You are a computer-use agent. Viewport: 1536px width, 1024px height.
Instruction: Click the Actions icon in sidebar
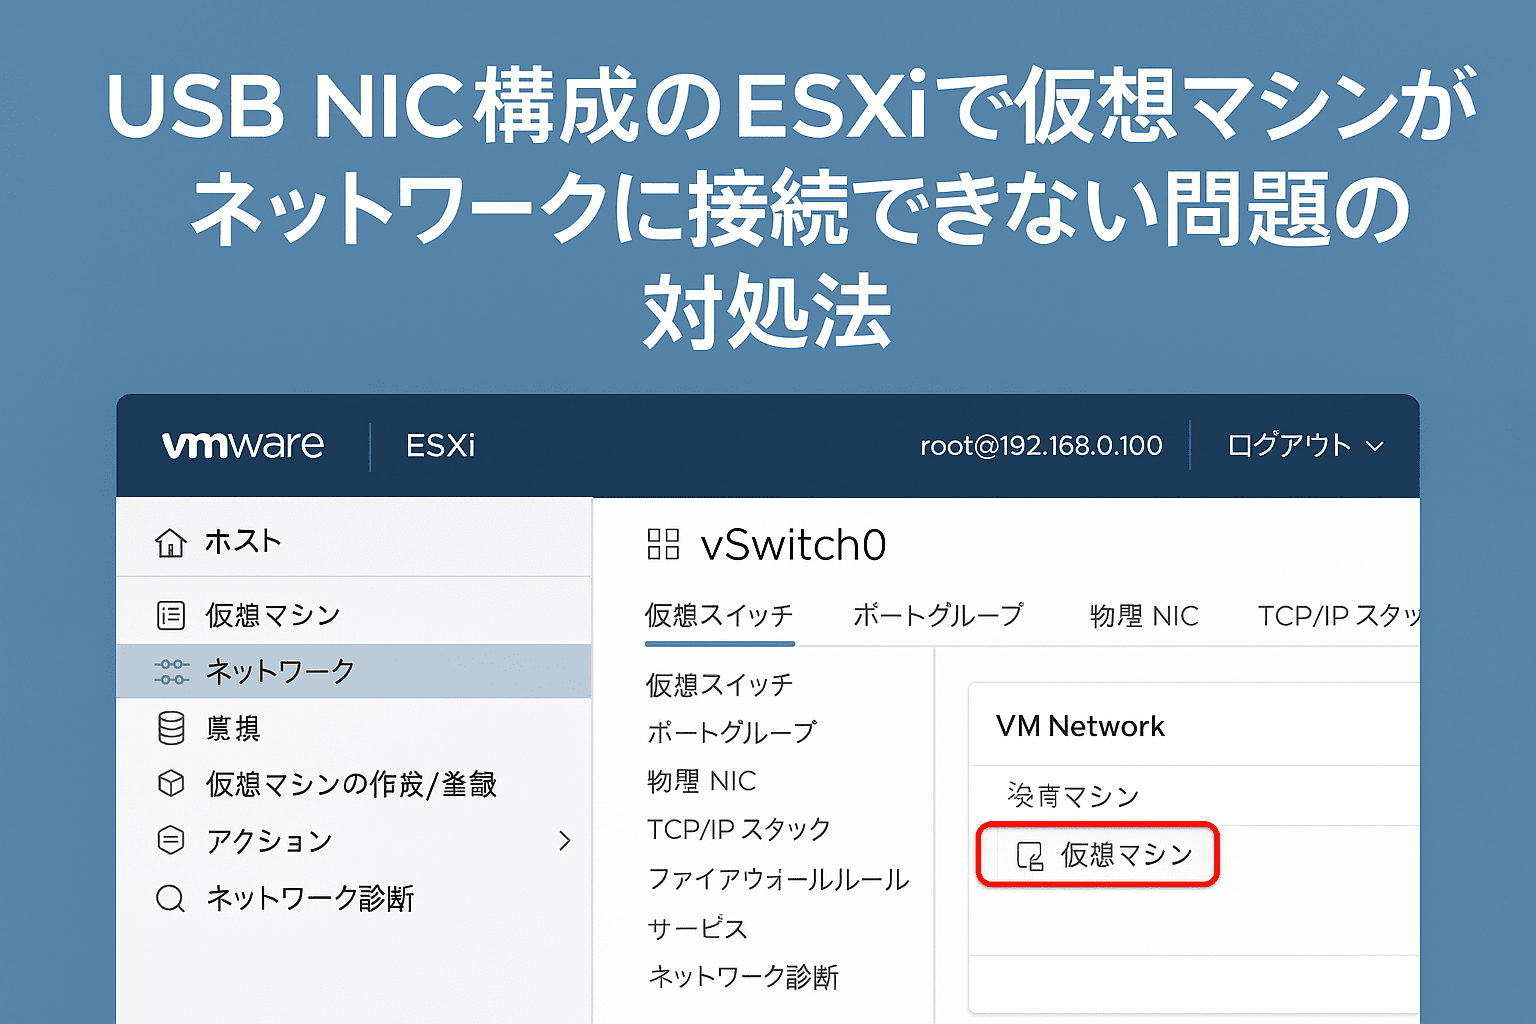pos(171,840)
